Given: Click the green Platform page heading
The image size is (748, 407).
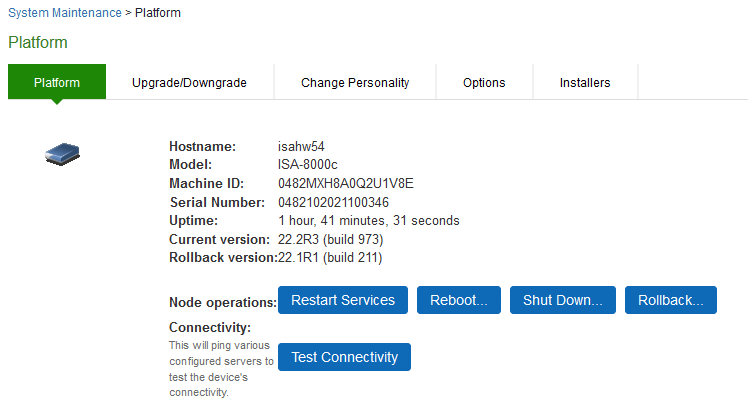Looking at the screenshot, I should [x=38, y=43].
